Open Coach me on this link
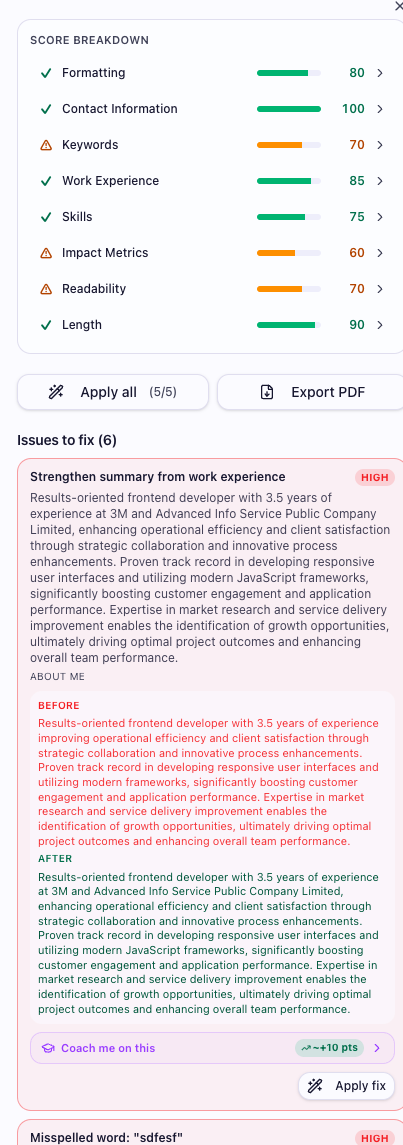The width and height of the screenshot is (403, 1145). click(x=212, y=1048)
